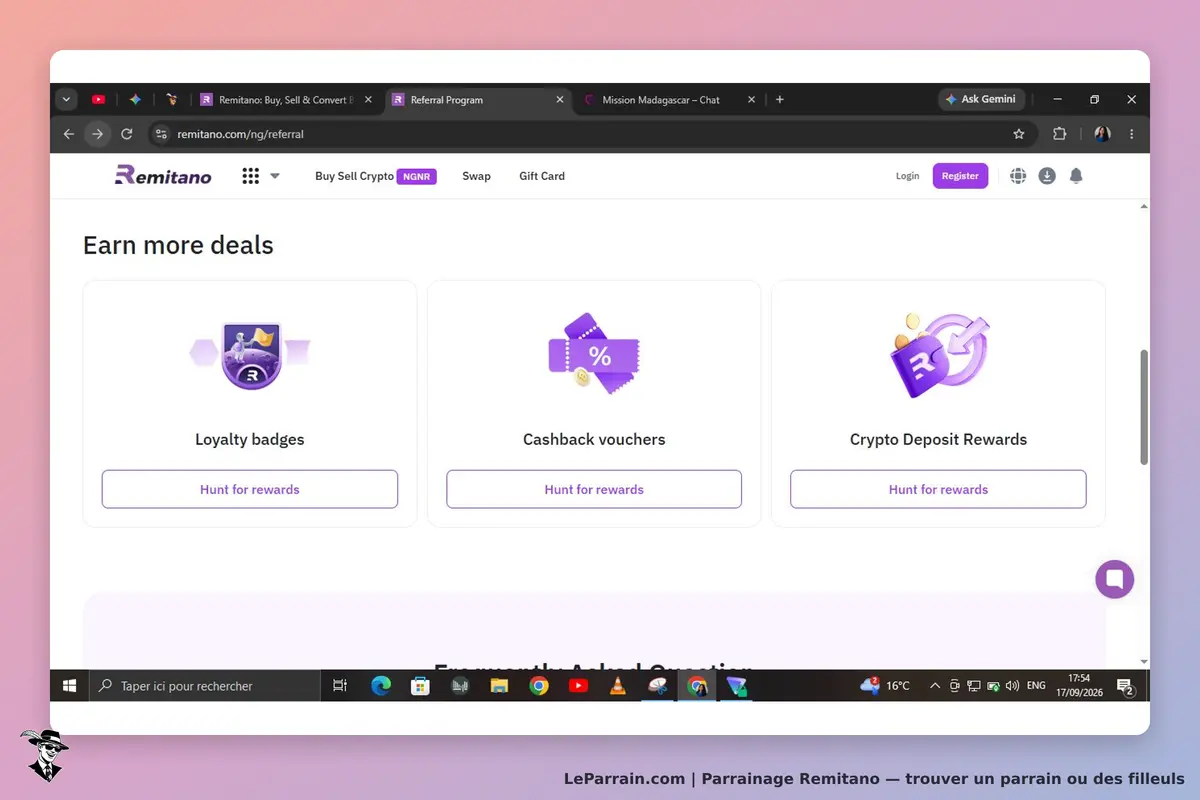The height and width of the screenshot is (800, 1200).
Task: Go to the Swap page
Action: click(x=476, y=176)
